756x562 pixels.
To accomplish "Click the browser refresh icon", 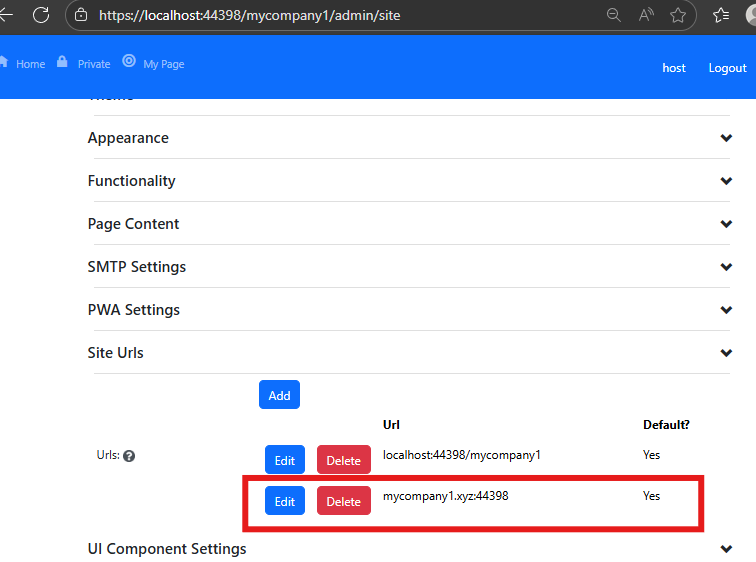I will click(41, 15).
